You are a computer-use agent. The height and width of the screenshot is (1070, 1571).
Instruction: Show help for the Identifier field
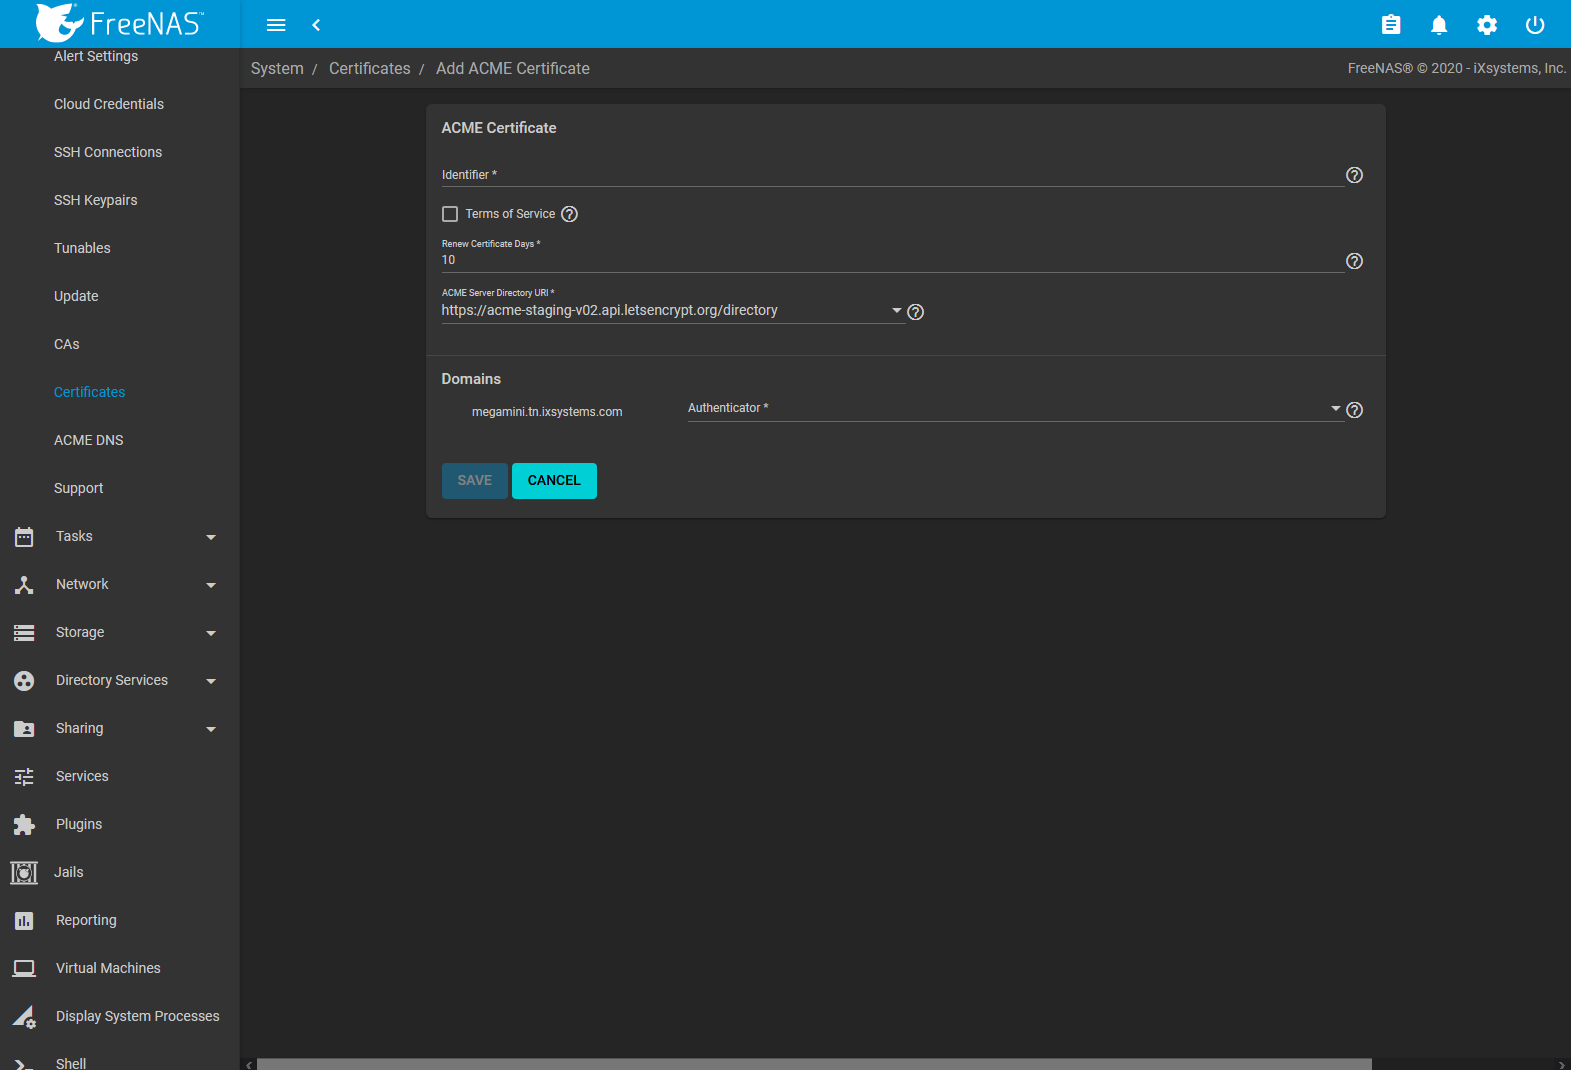[x=1354, y=175]
